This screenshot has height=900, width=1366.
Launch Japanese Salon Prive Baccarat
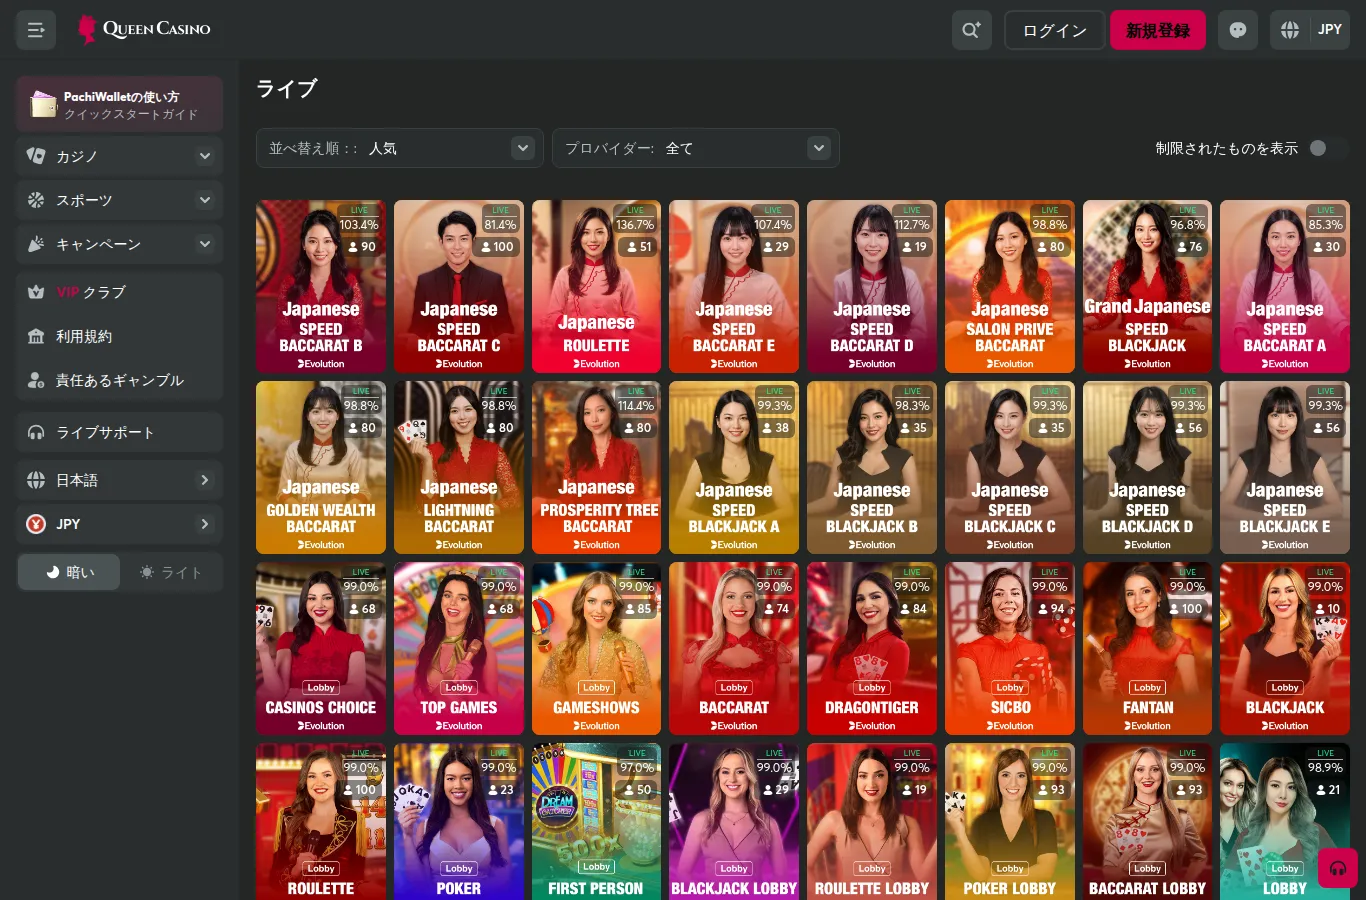coord(1010,286)
